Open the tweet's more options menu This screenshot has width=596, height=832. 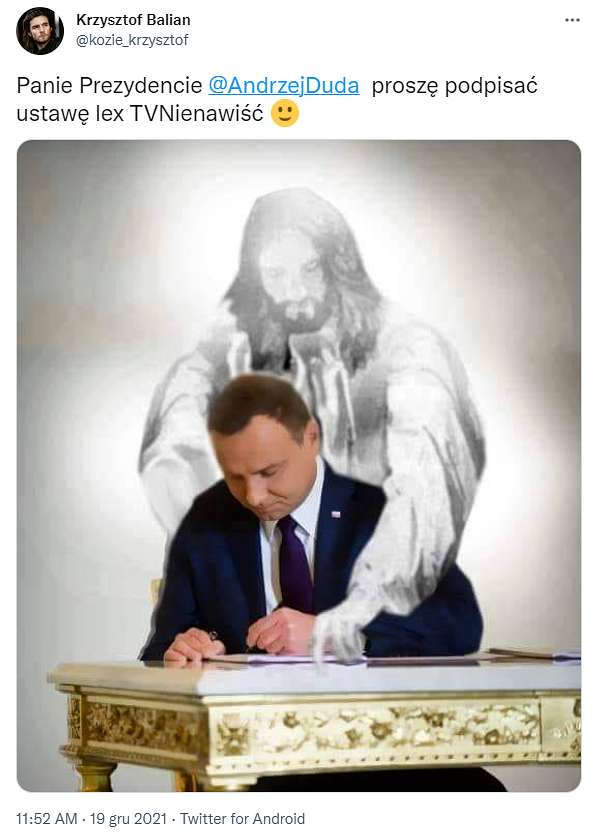(x=572, y=20)
